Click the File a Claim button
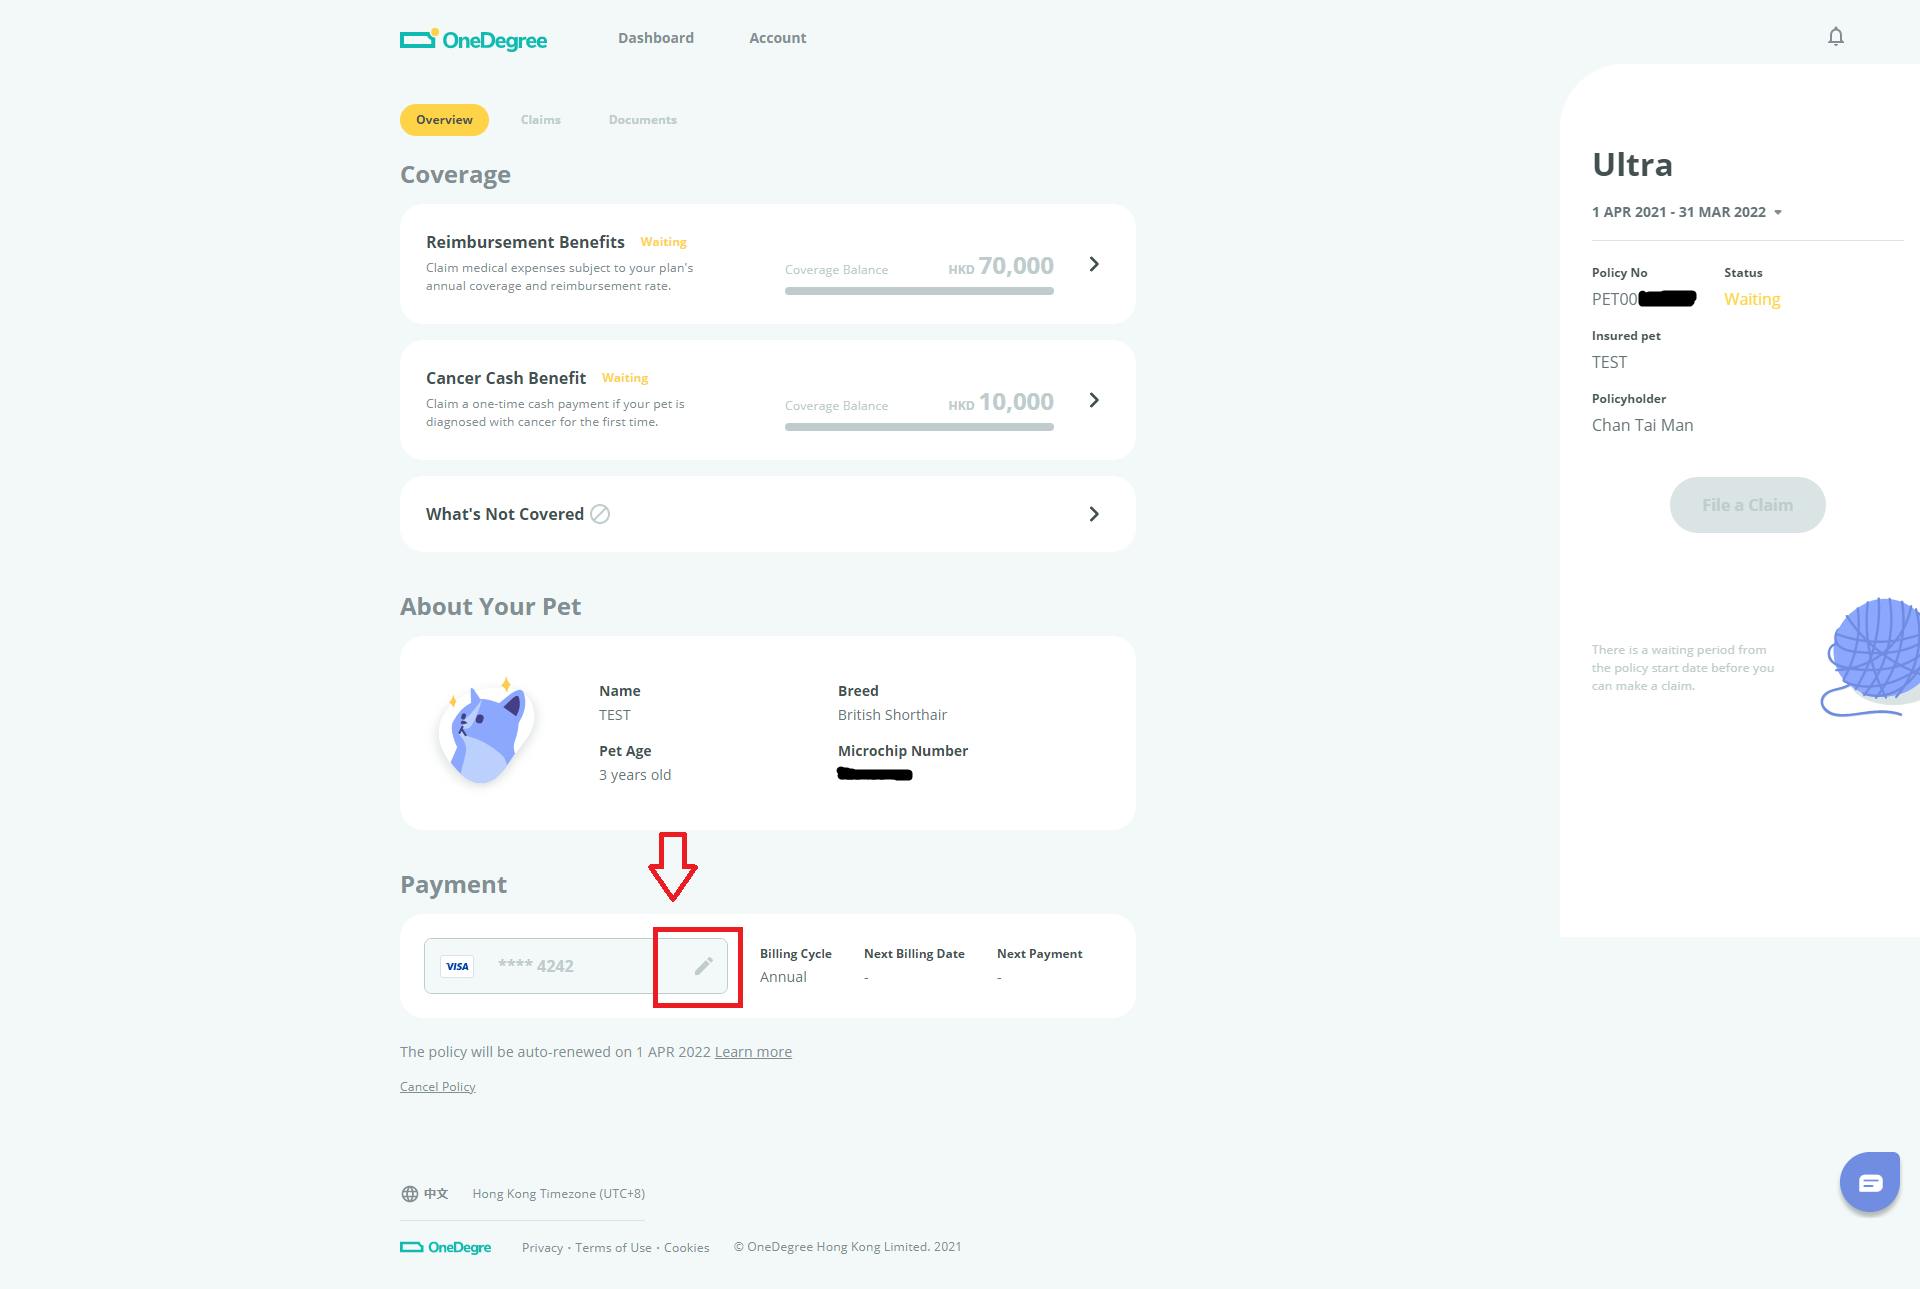The image size is (1920, 1289). 1747,505
